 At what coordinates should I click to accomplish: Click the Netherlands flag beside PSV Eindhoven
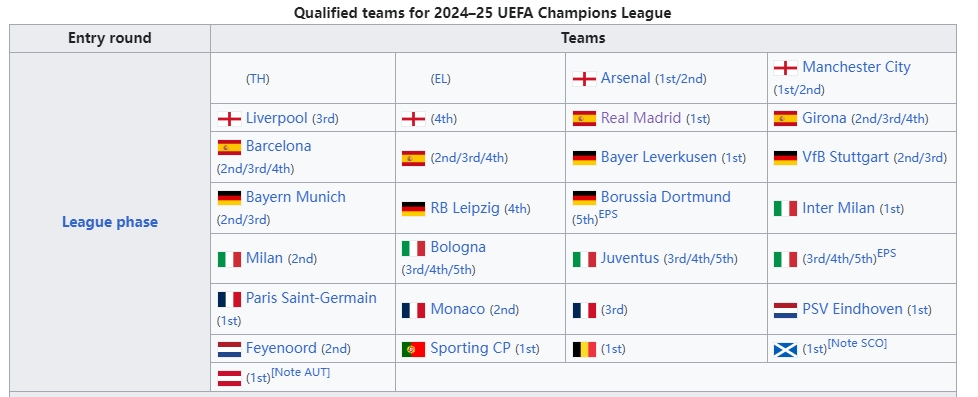785,310
